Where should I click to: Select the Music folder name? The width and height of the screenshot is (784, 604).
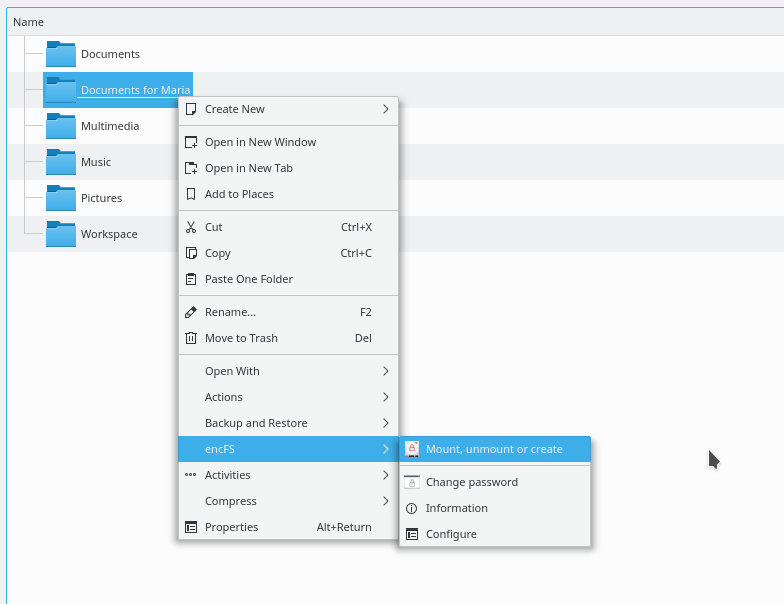96,162
